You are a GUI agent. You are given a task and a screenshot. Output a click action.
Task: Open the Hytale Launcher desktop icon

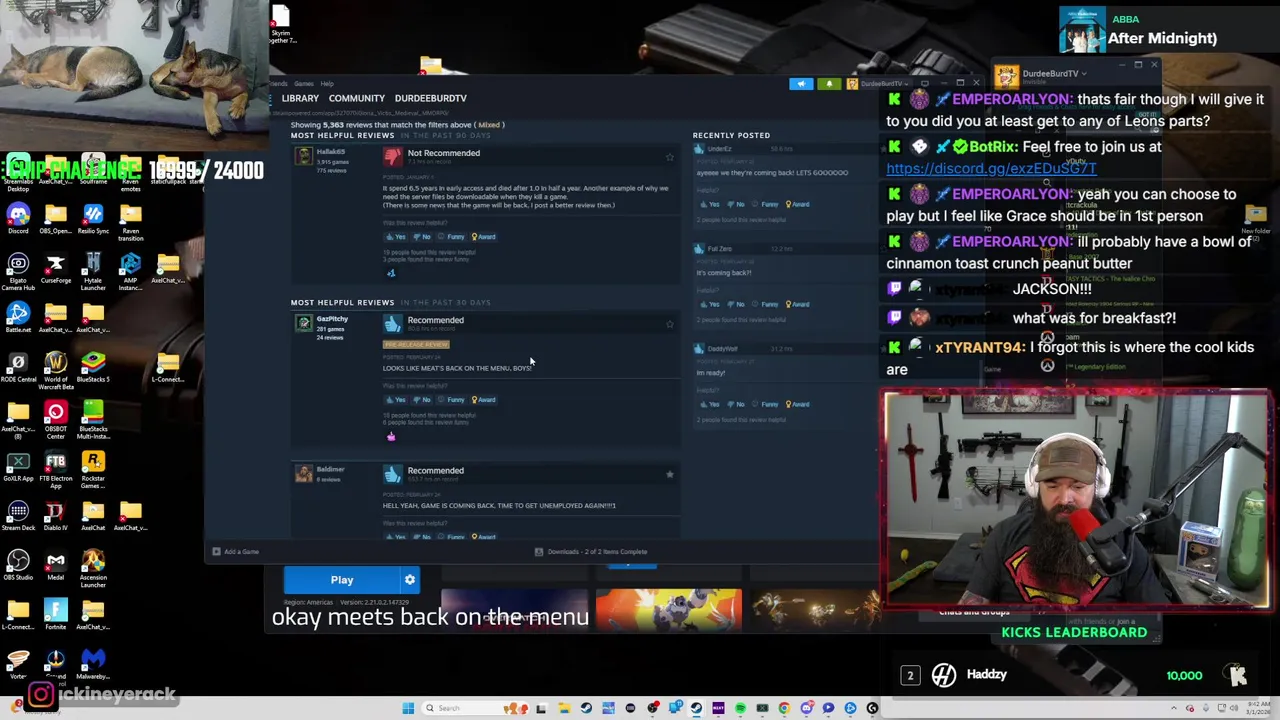tap(93, 271)
